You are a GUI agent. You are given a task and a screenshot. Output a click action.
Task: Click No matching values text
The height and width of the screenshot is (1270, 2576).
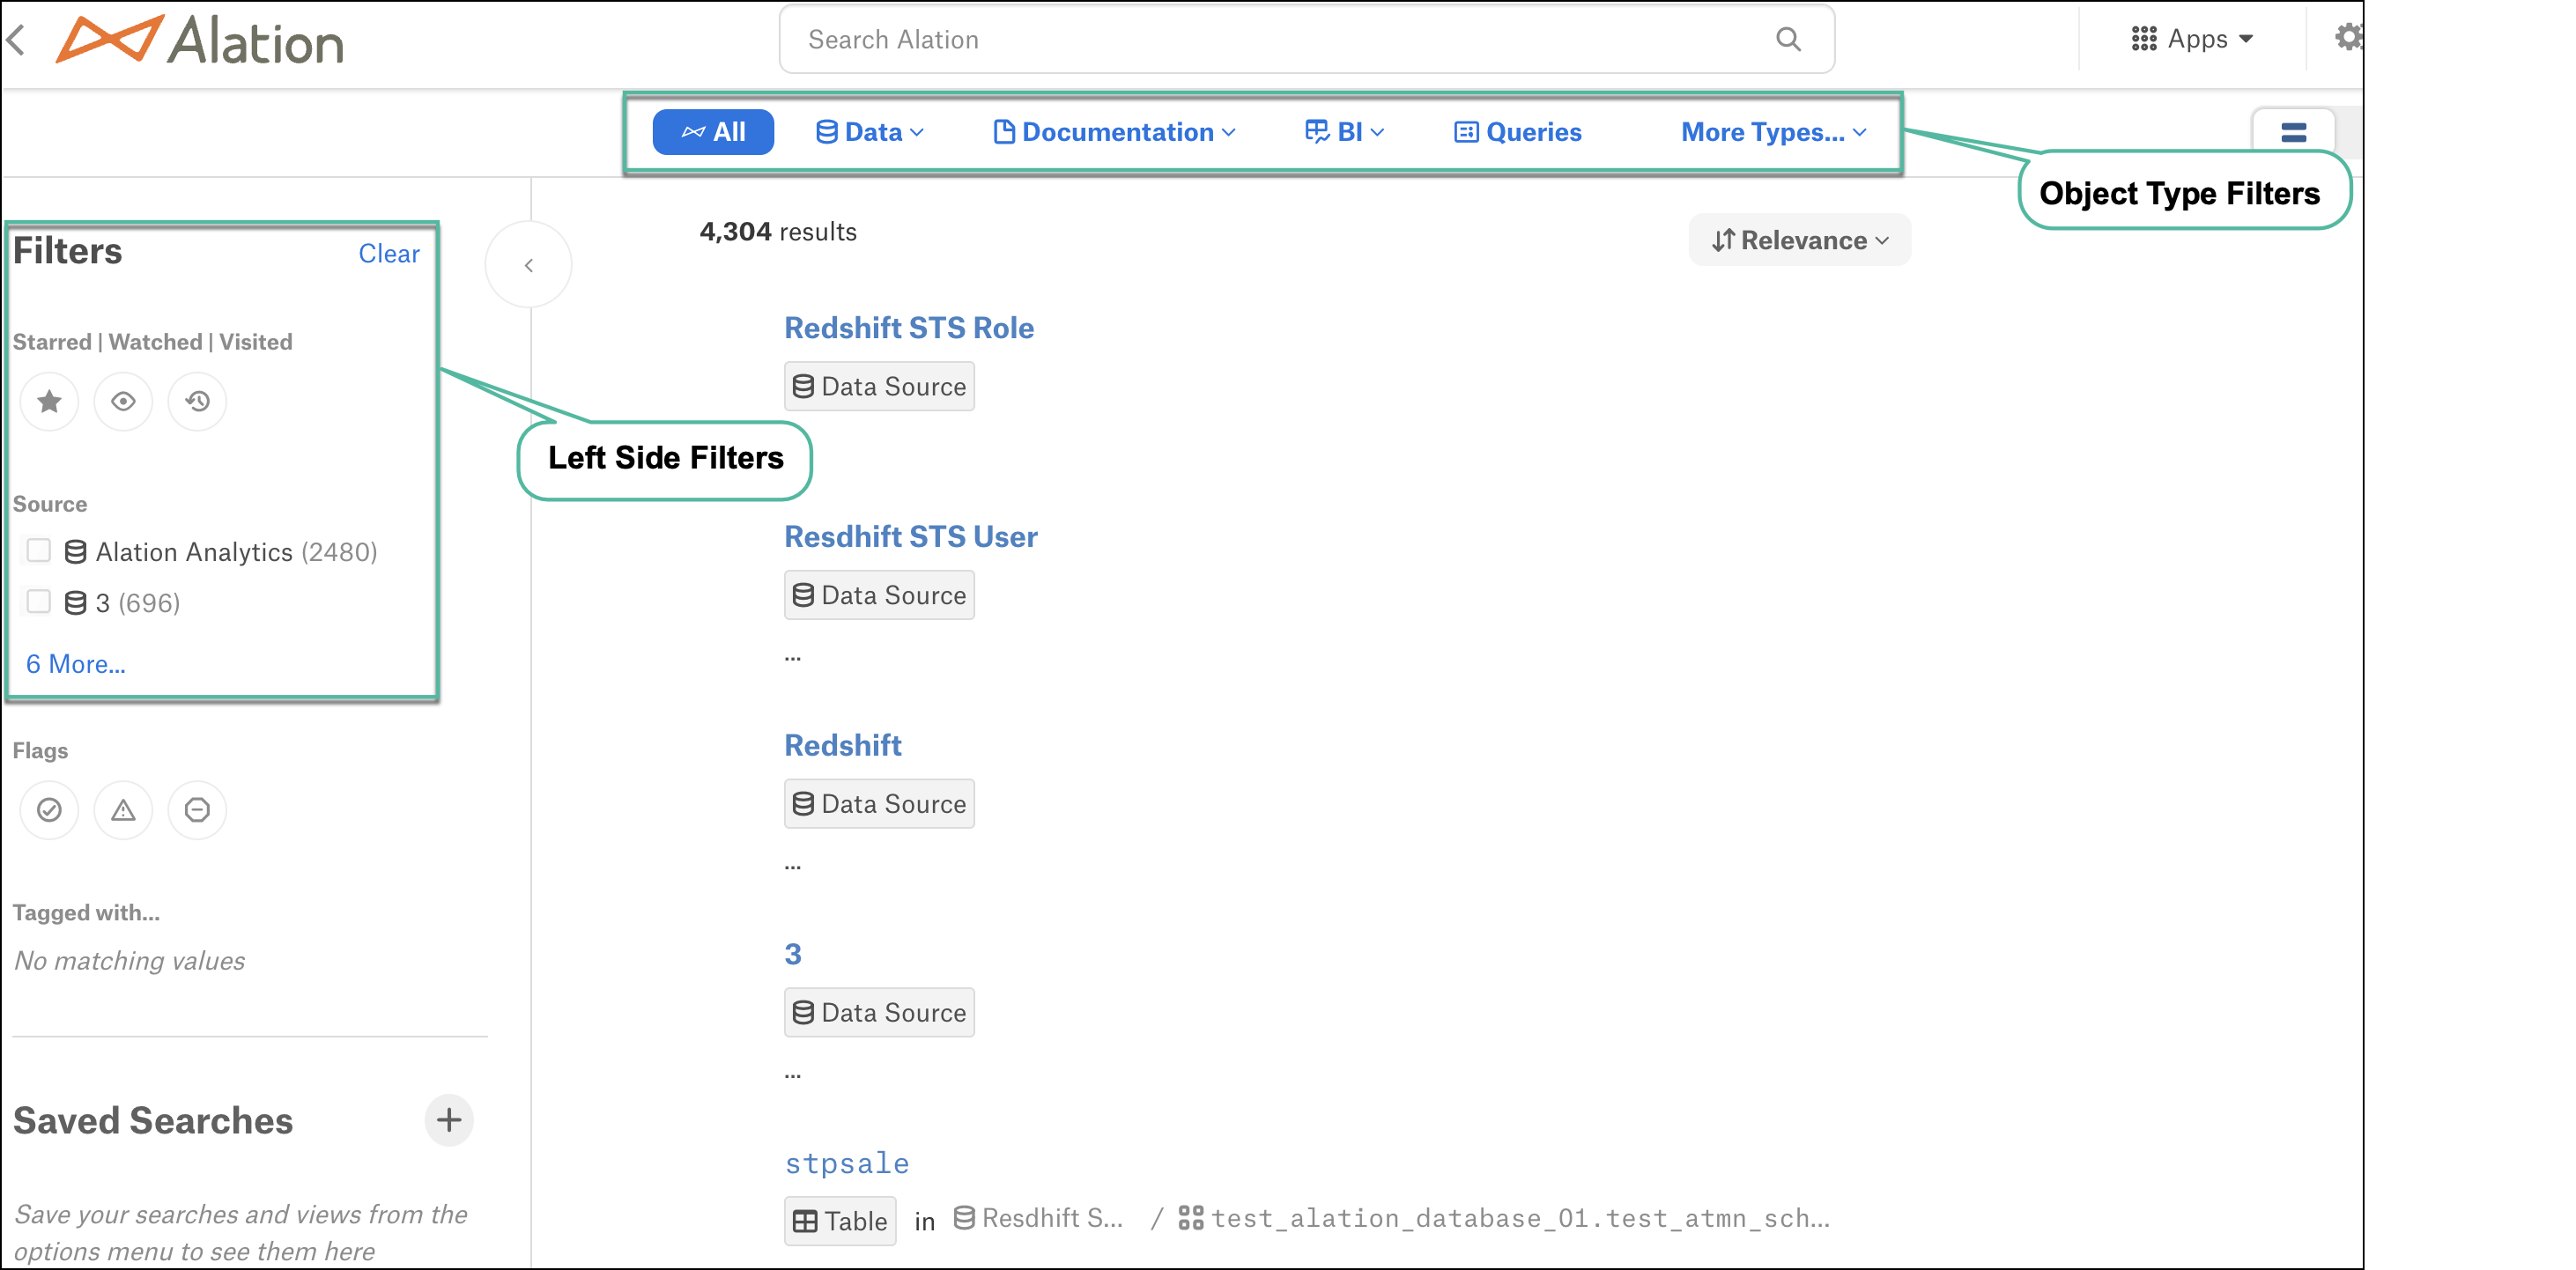(x=129, y=961)
